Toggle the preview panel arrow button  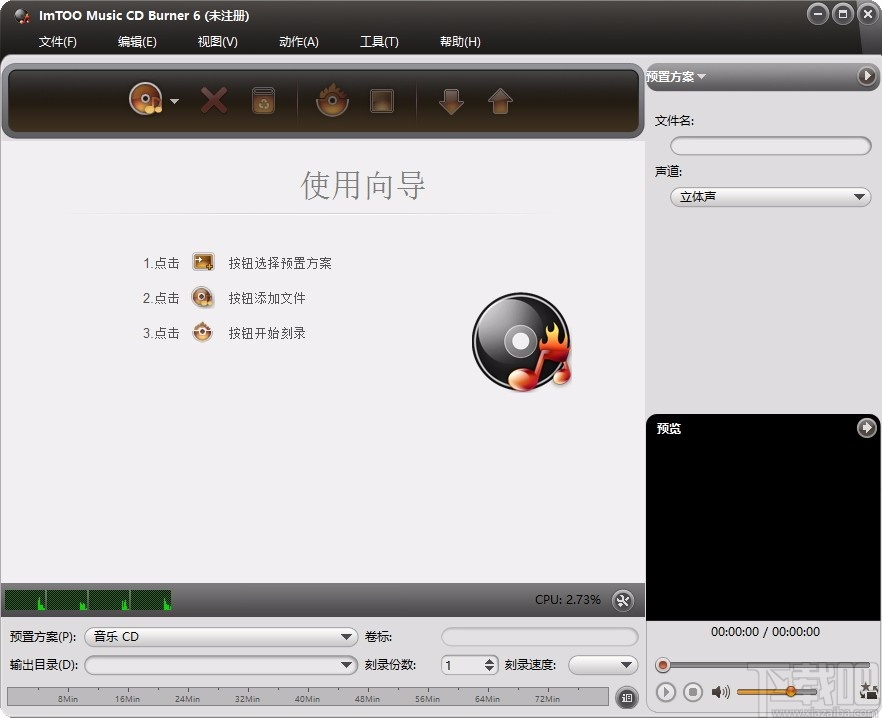866,428
